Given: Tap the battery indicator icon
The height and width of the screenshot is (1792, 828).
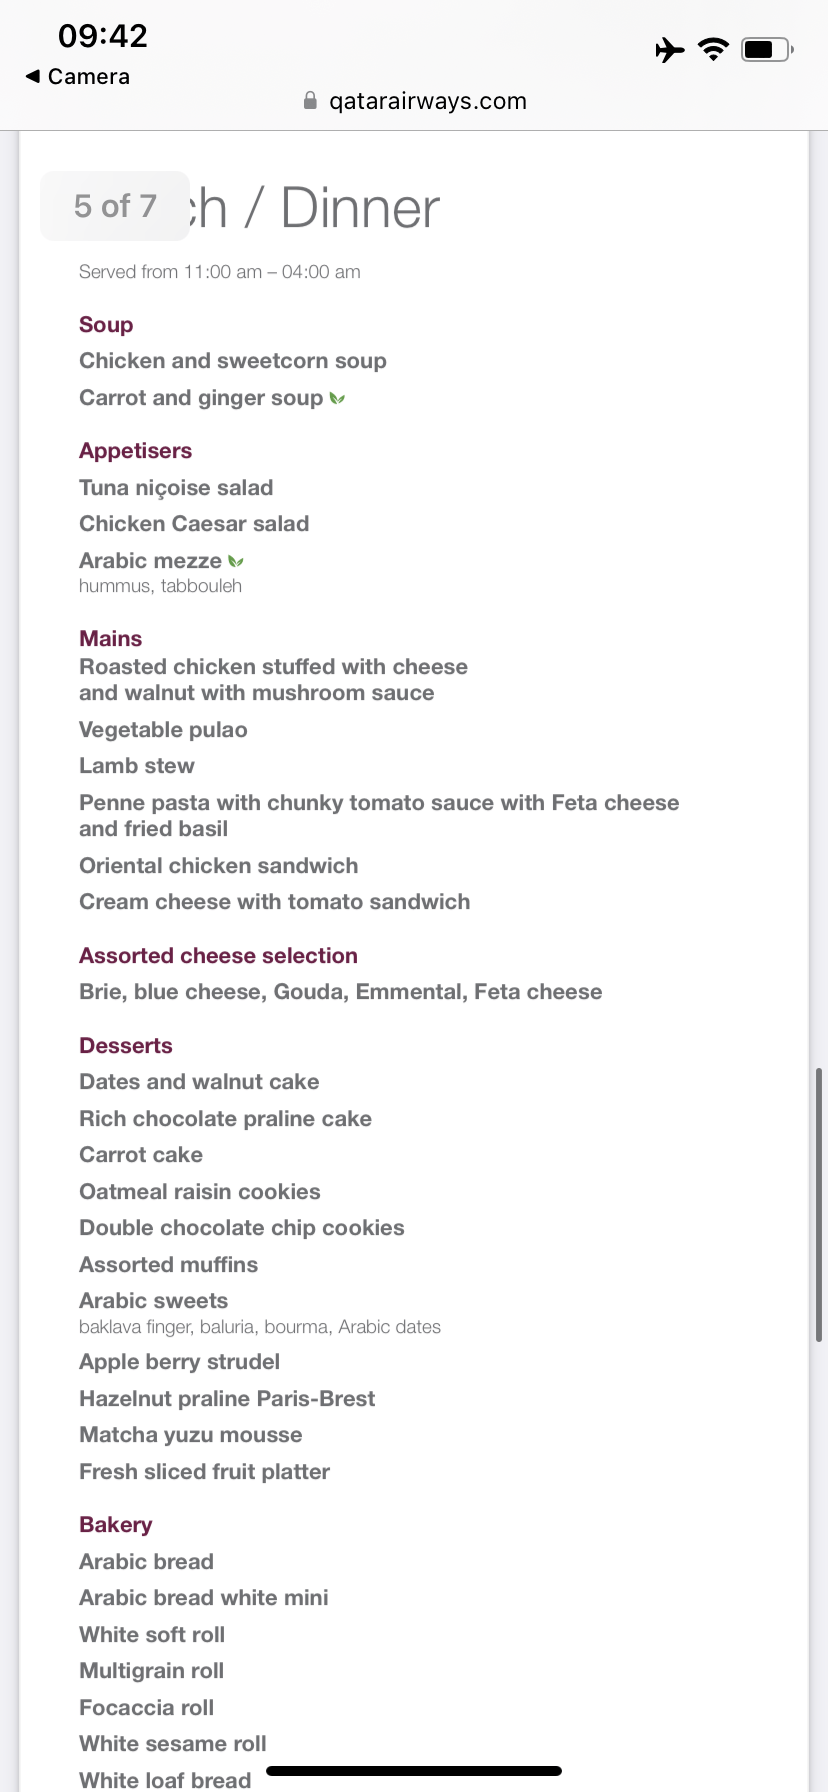Looking at the screenshot, I should (x=767, y=49).
